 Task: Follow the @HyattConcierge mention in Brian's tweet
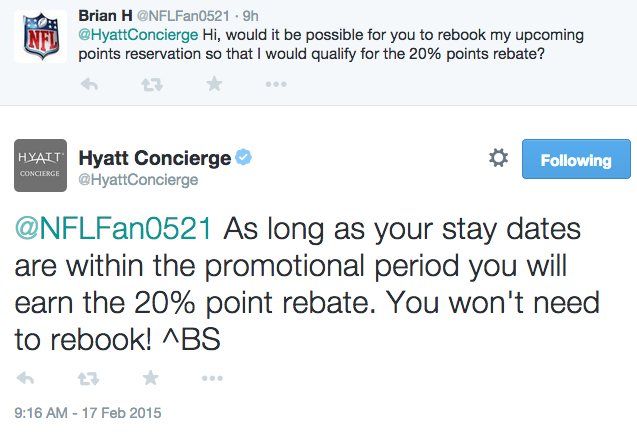(x=138, y=35)
